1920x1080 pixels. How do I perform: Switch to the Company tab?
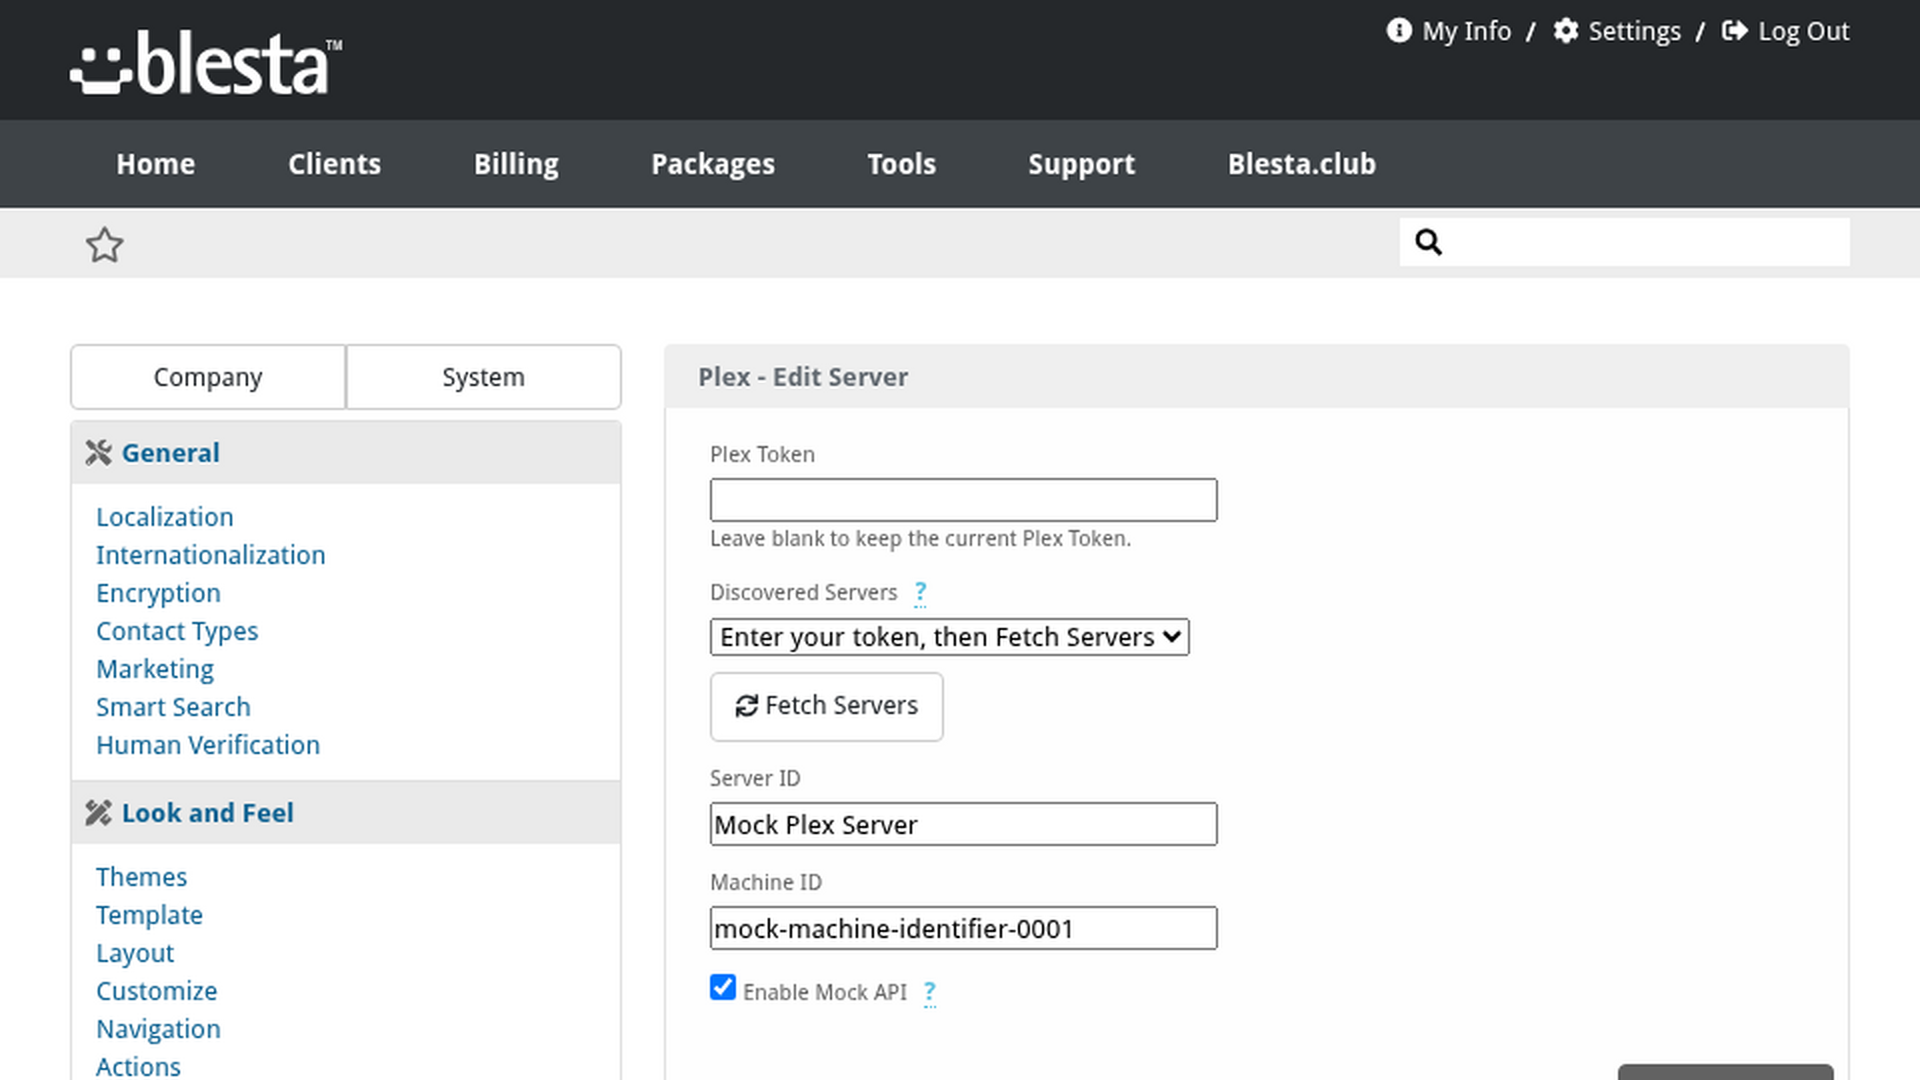(208, 377)
